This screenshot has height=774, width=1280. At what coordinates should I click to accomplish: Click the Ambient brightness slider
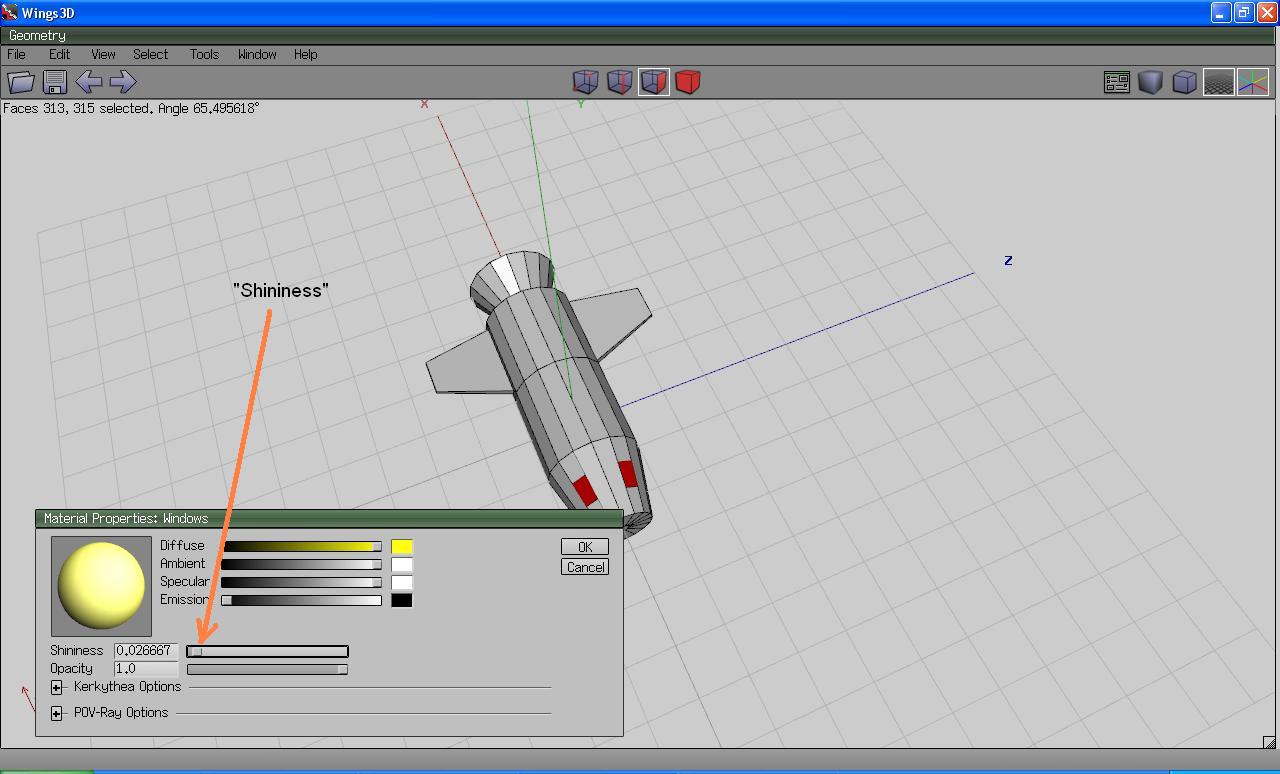(x=302, y=564)
